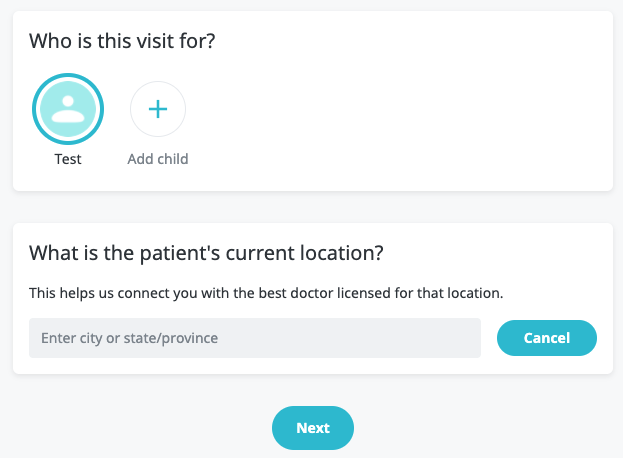
Task: Pick Test as the visit patient
Action: click(x=68, y=109)
